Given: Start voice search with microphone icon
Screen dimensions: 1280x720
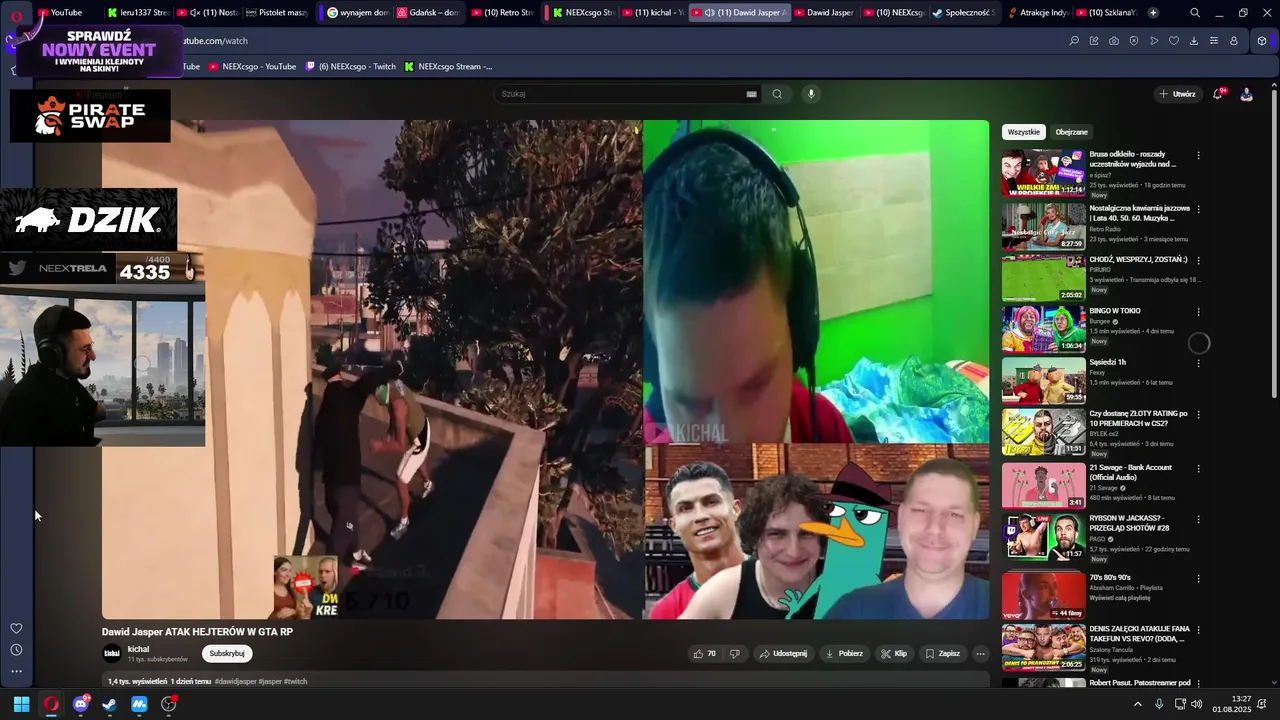Looking at the screenshot, I should tap(811, 94).
